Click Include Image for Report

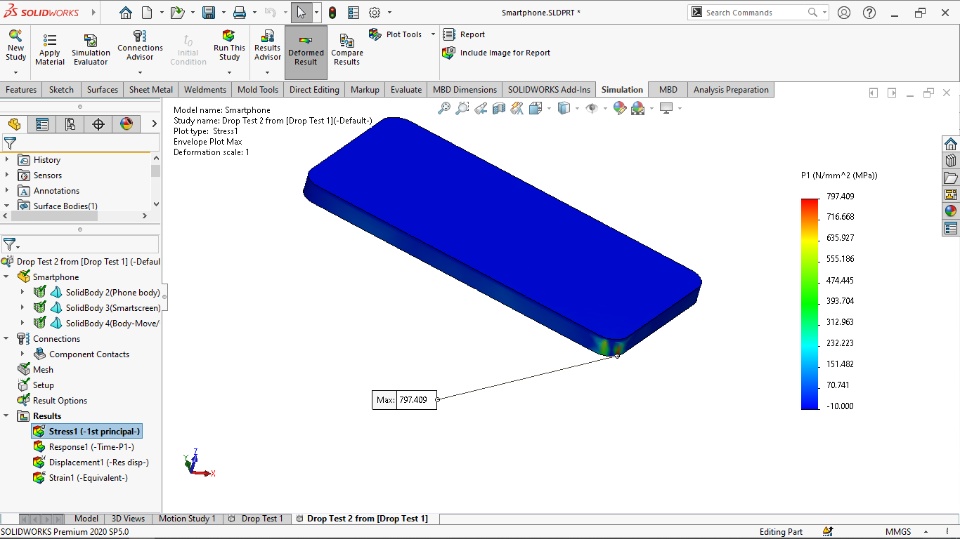496,53
